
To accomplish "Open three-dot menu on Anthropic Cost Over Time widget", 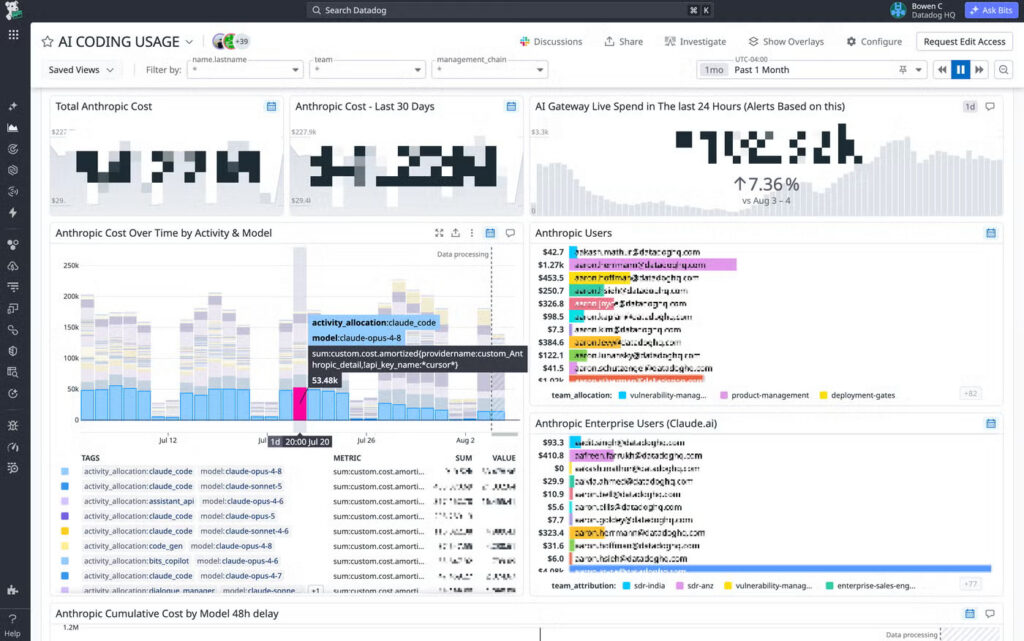I will point(472,233).
